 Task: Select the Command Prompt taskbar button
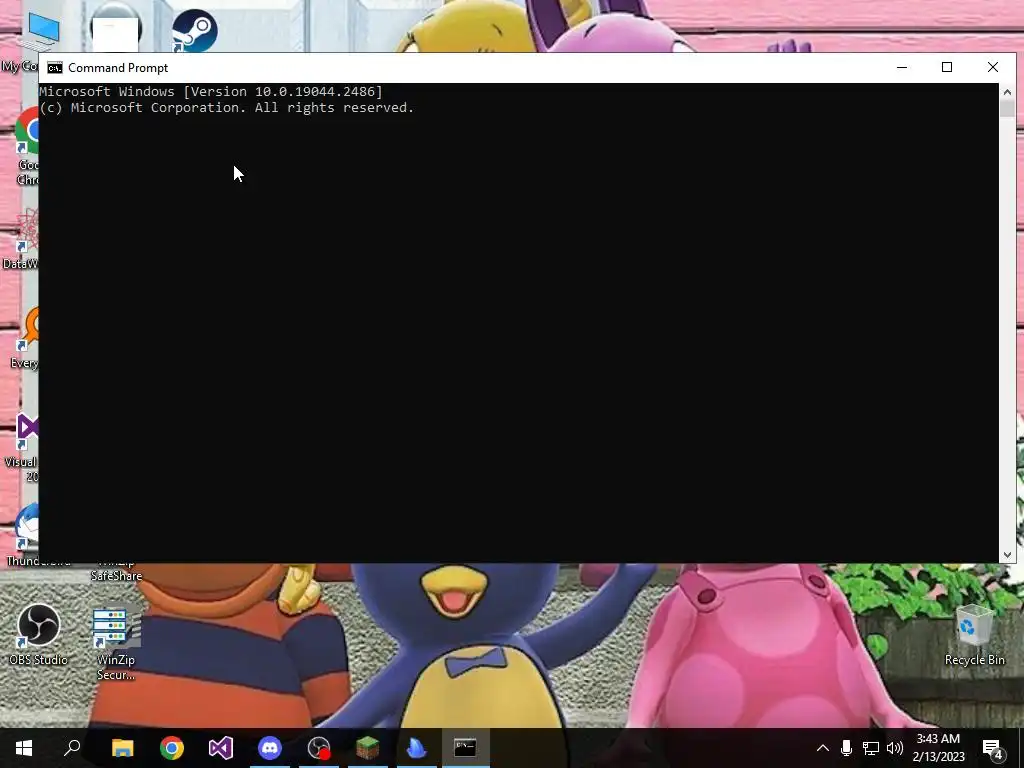[466, 748]
